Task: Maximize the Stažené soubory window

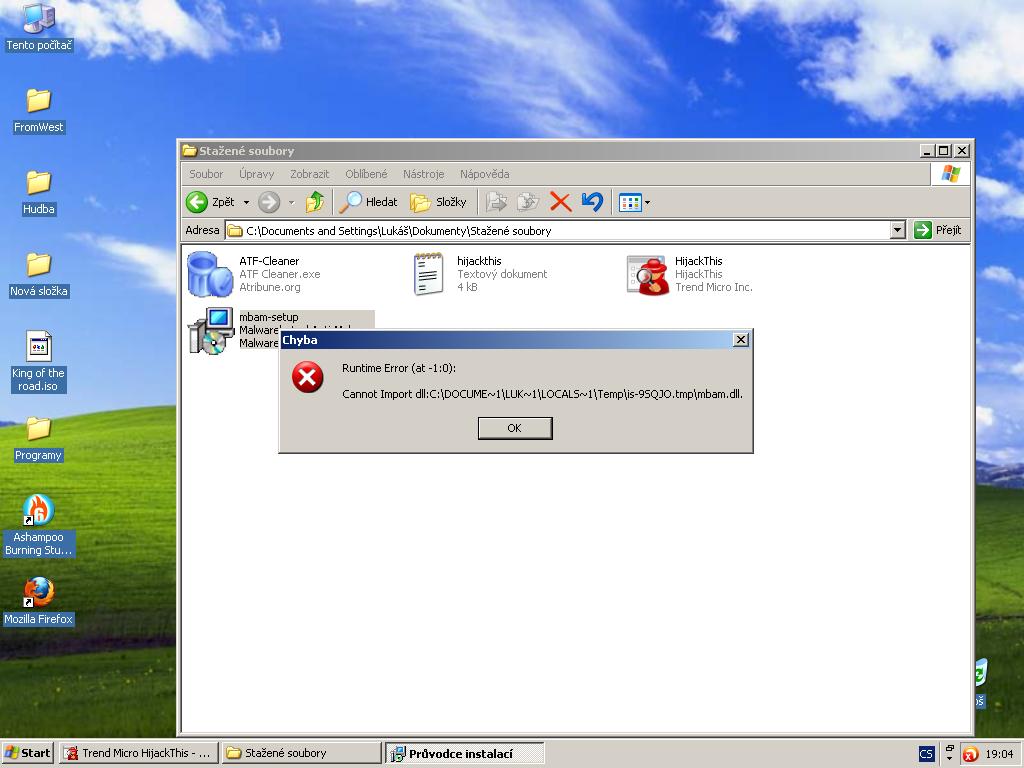Action: [x=944, y=151]
